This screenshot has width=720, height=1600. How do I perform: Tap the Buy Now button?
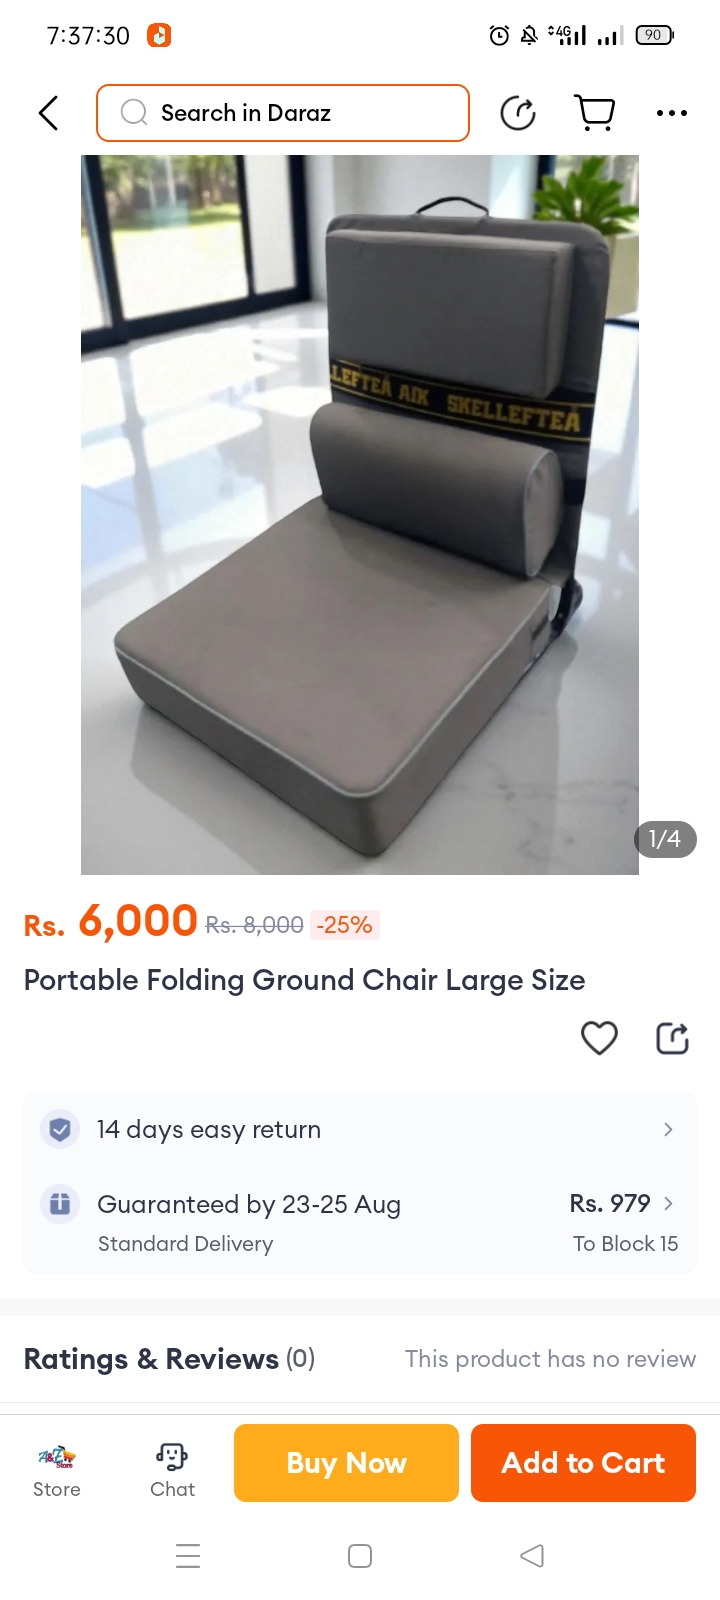[x=346, y=1463]
